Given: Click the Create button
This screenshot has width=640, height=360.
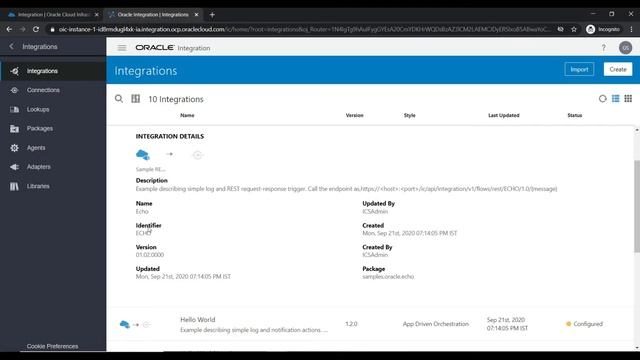Looking at the screenshot, I should click(x=618, y=69).
